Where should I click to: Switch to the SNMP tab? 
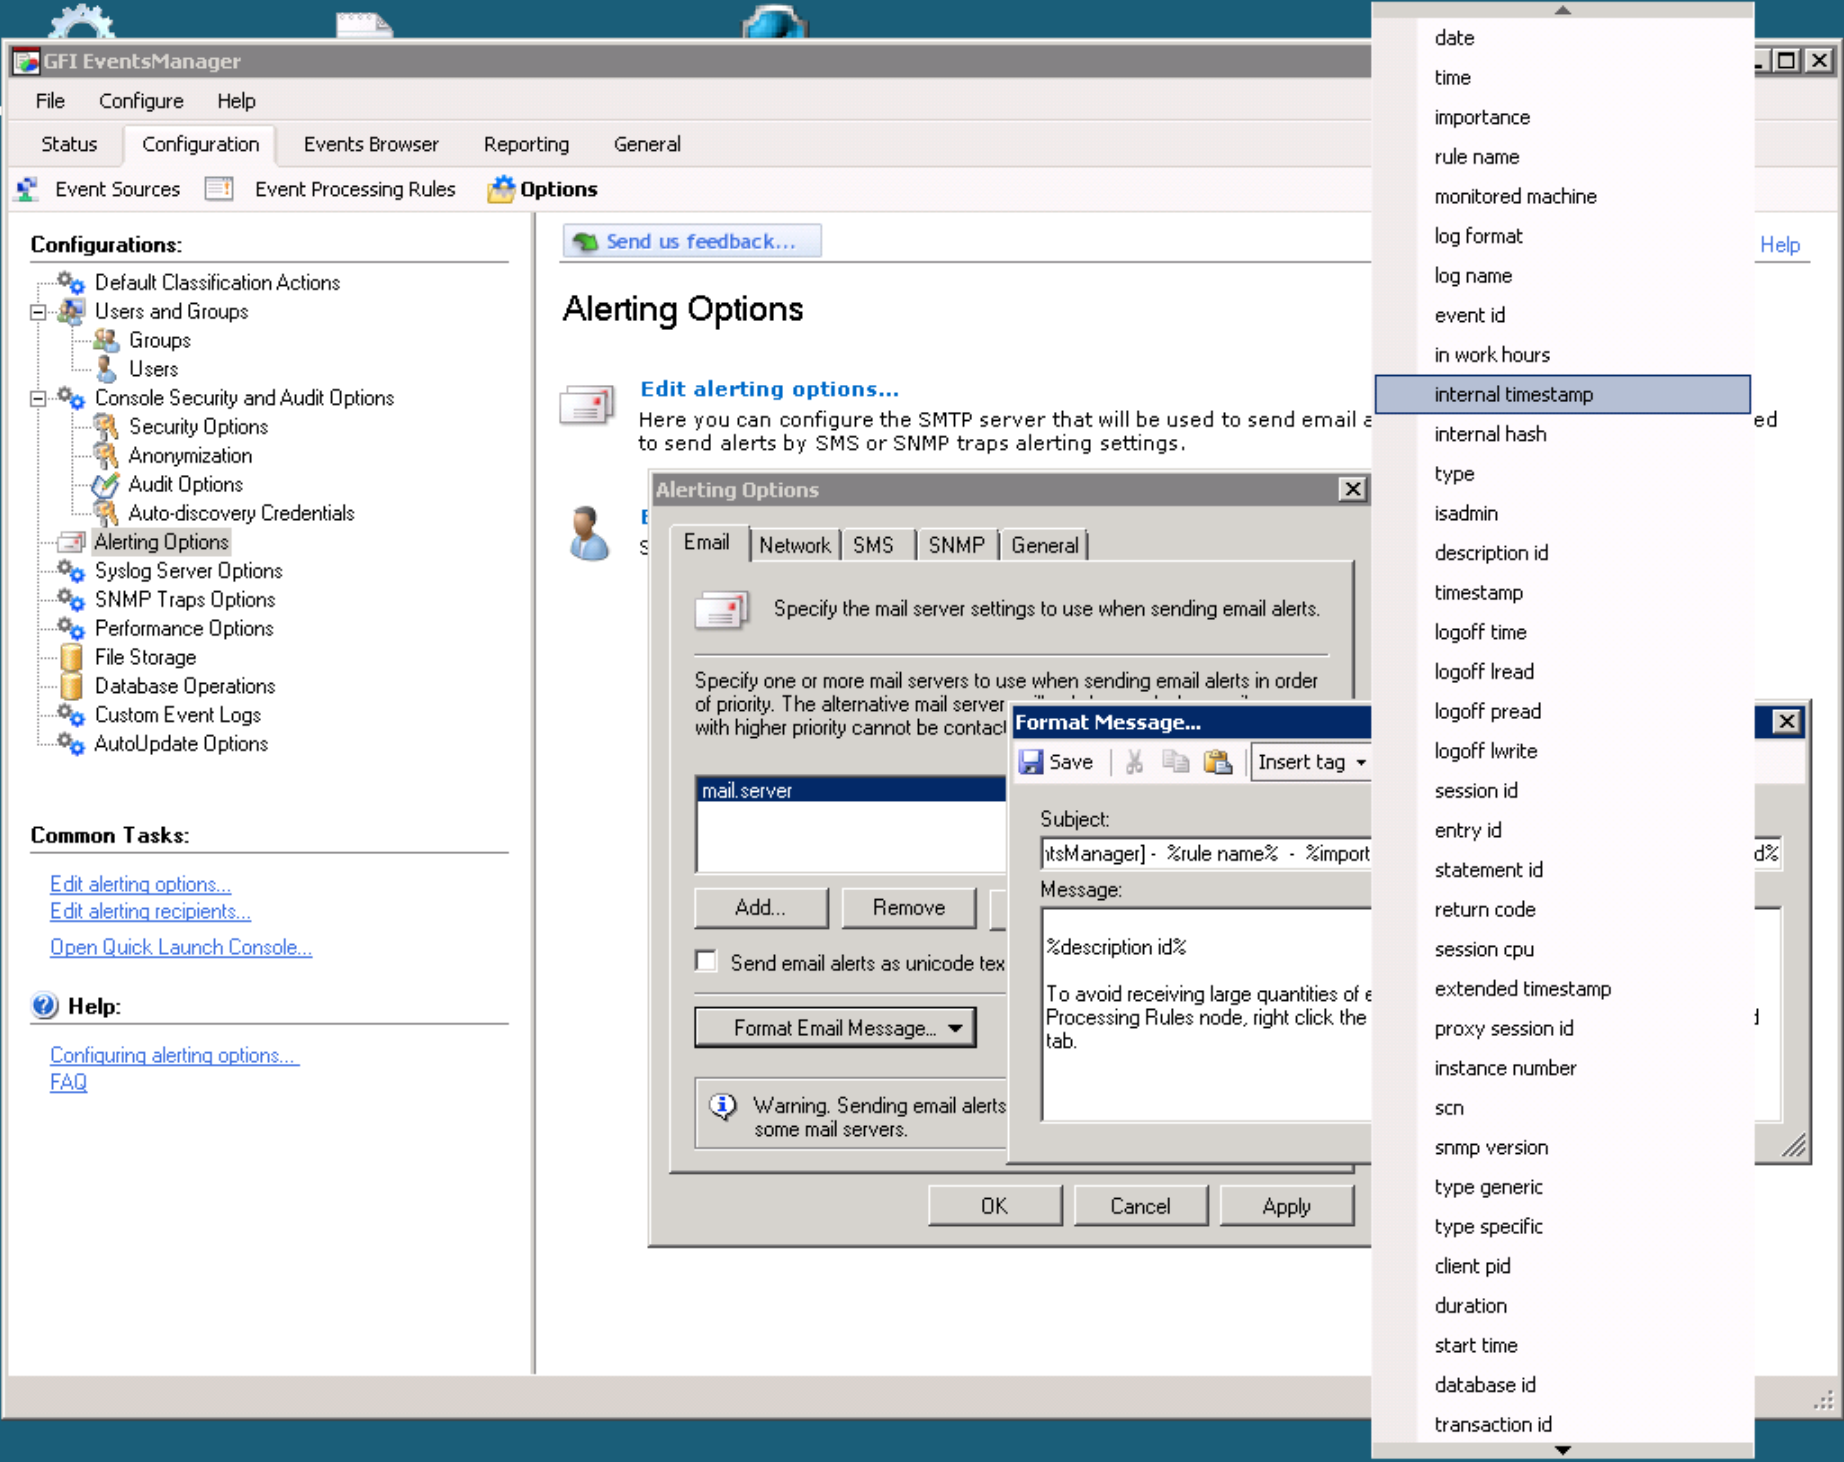click(x=955, y=545)
